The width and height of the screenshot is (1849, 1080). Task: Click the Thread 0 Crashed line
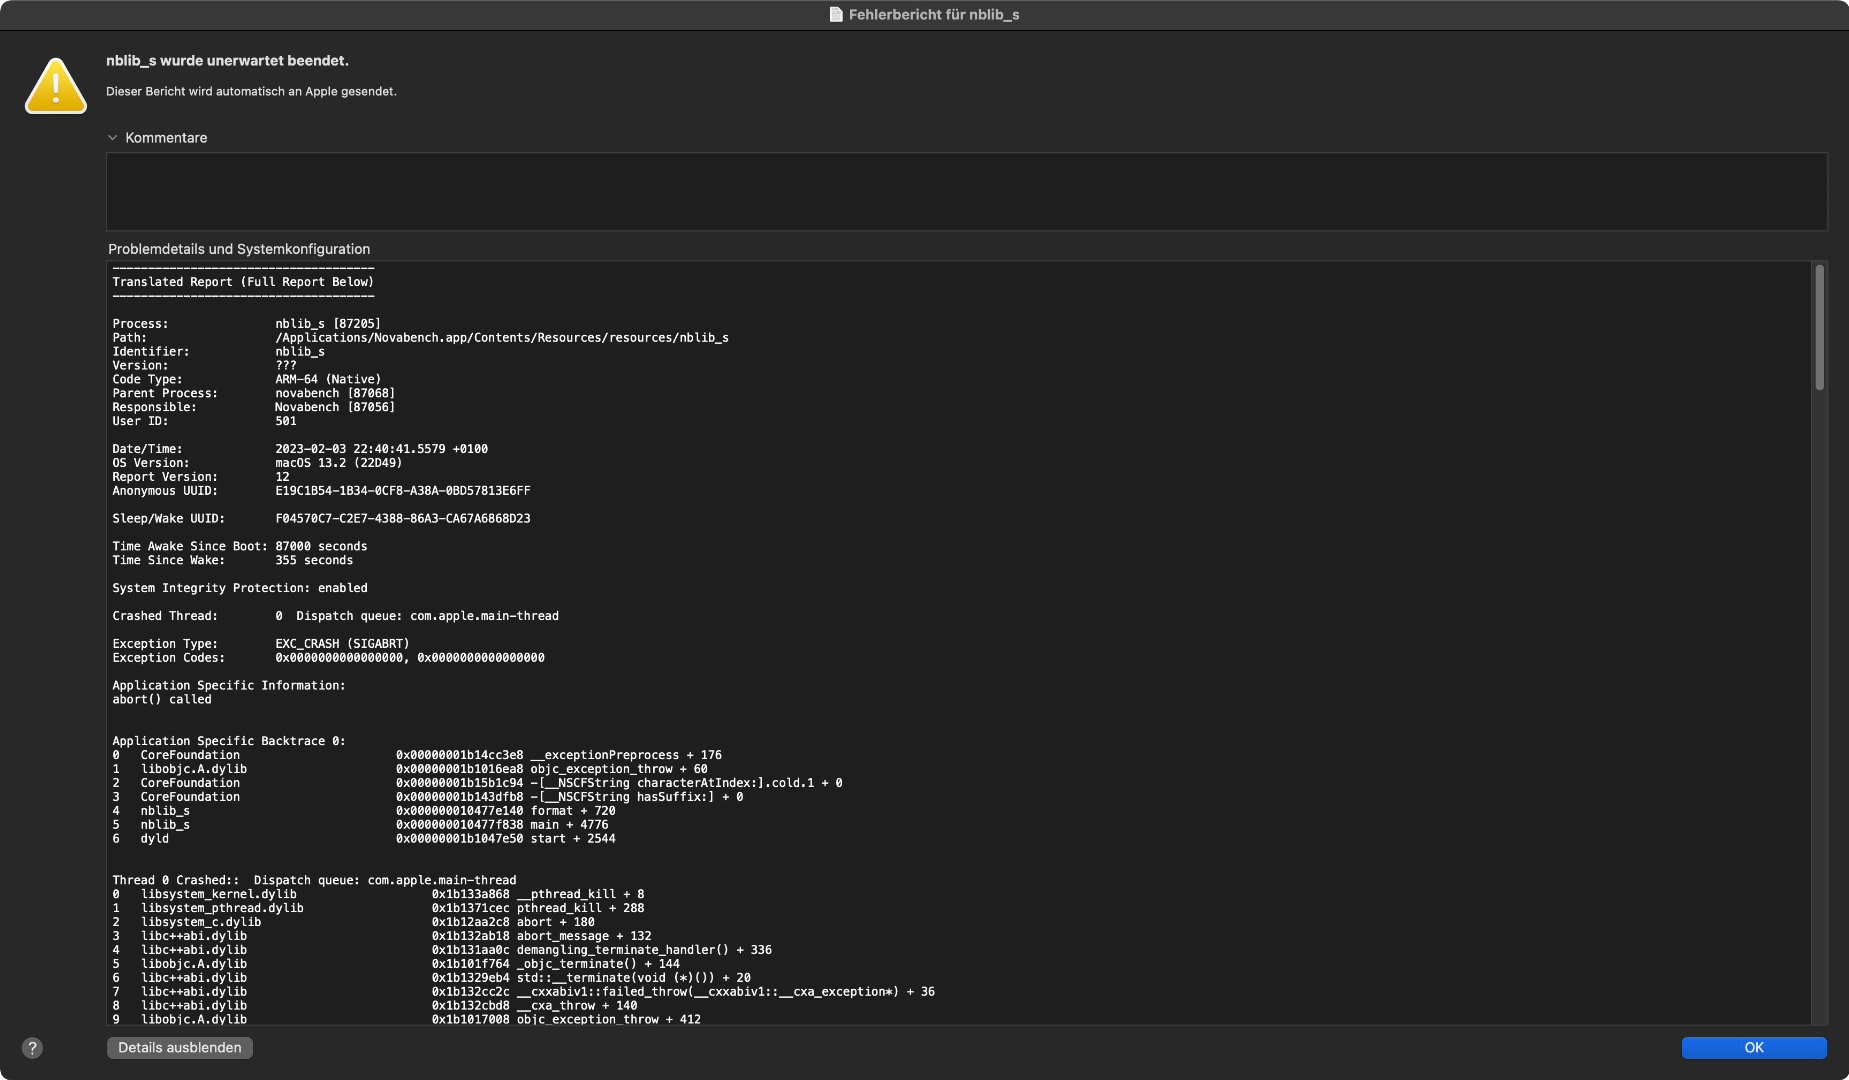click(x=314, y=881)
